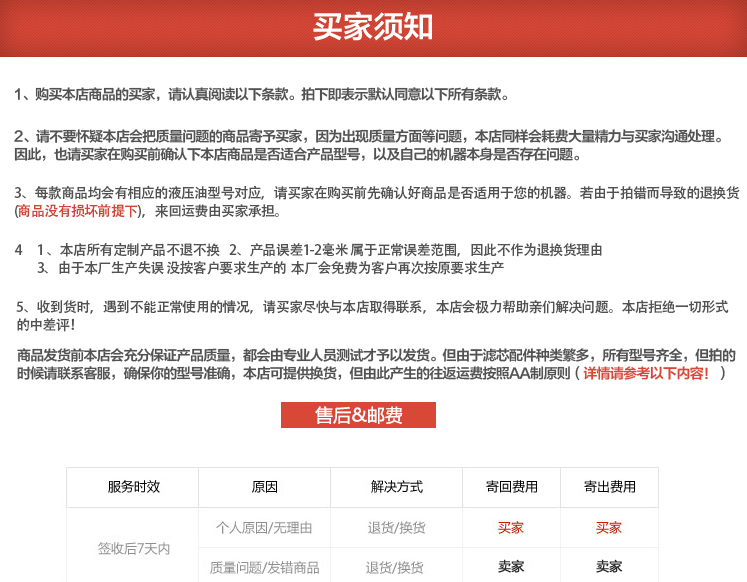
Task: Click 退货/换货 in the 质量问题 row
Action: [394, 568]
